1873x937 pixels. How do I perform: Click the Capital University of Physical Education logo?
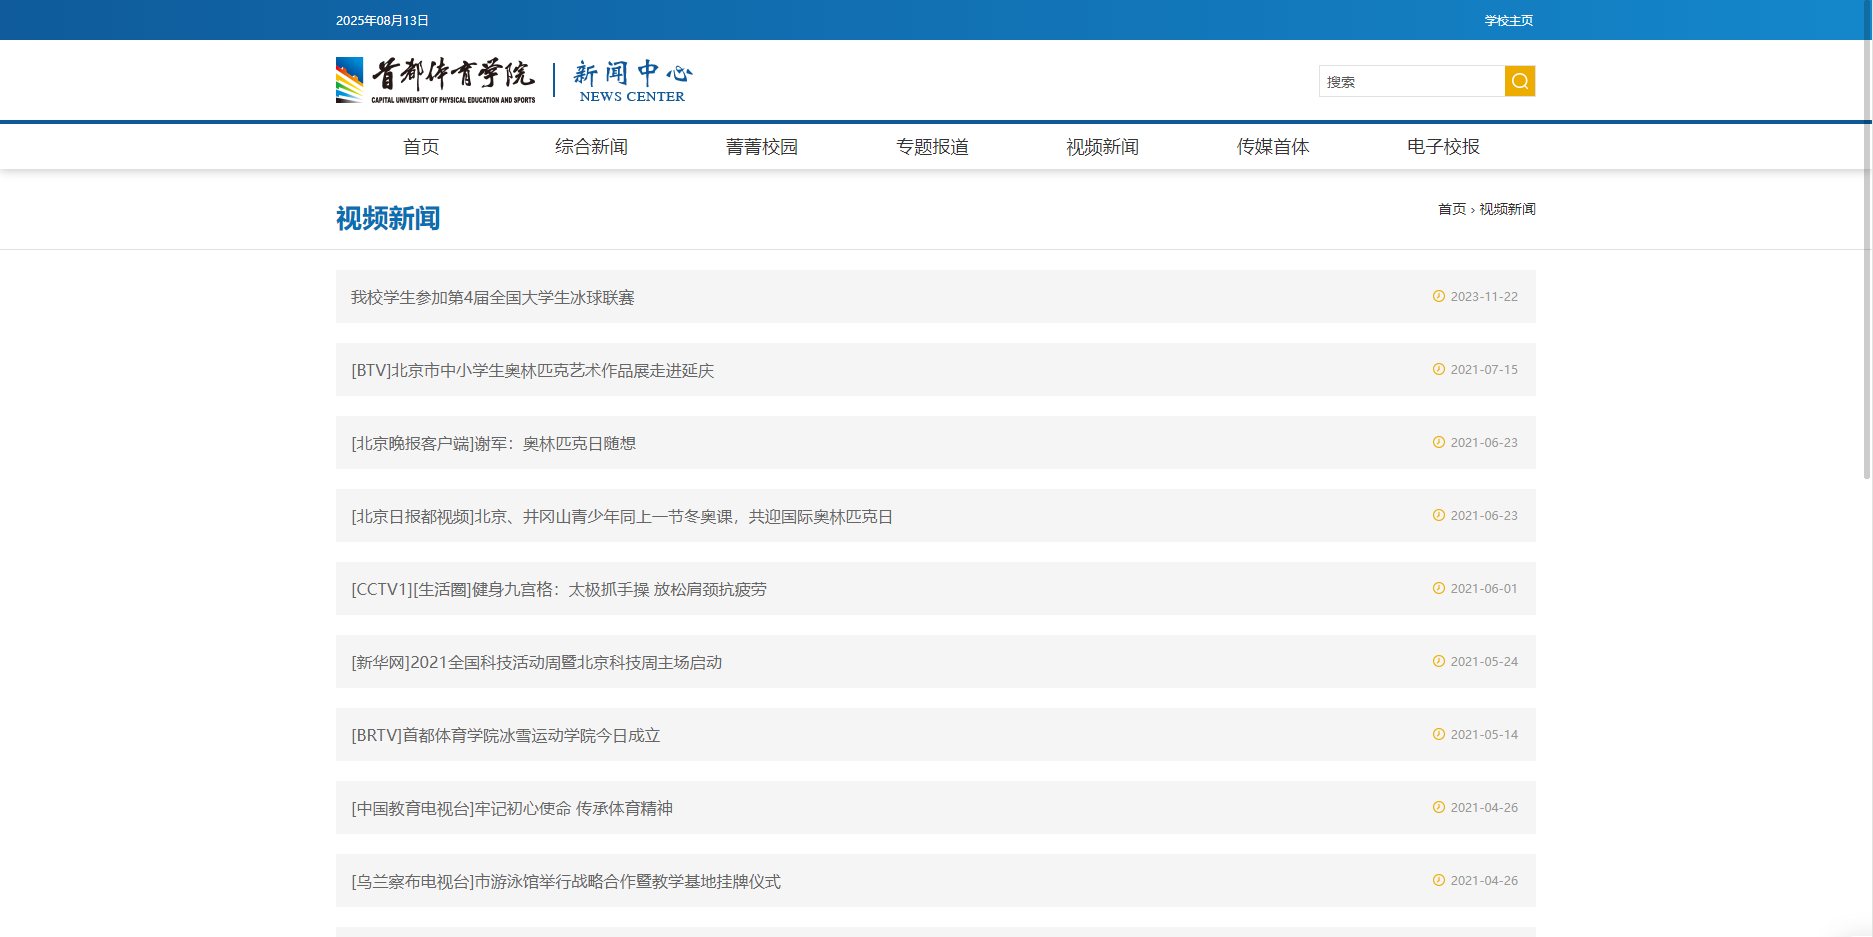pos(436,80)
